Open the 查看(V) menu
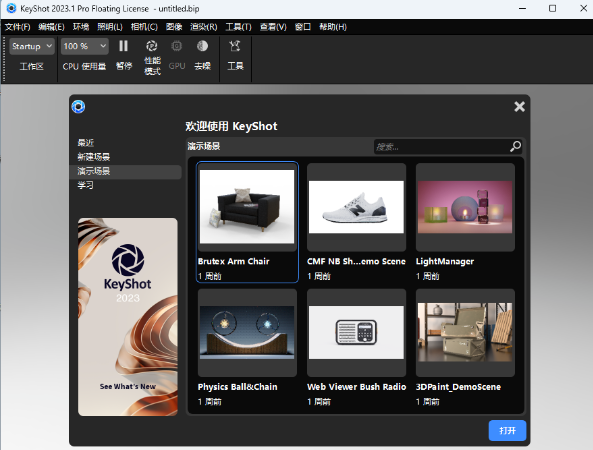The width and height of the screenshot is (593, 450). [x=273, y=27]
